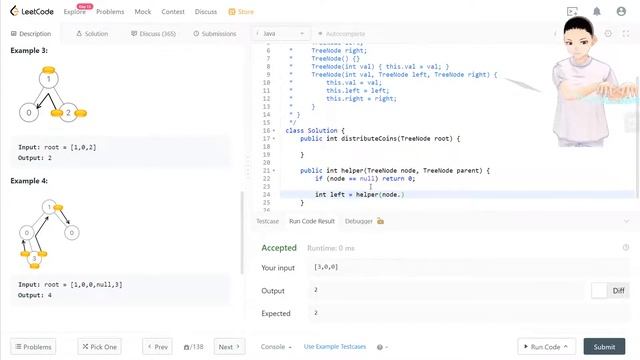
Task: Click the Example 4 tree diagram
Action: click(49, 233)
